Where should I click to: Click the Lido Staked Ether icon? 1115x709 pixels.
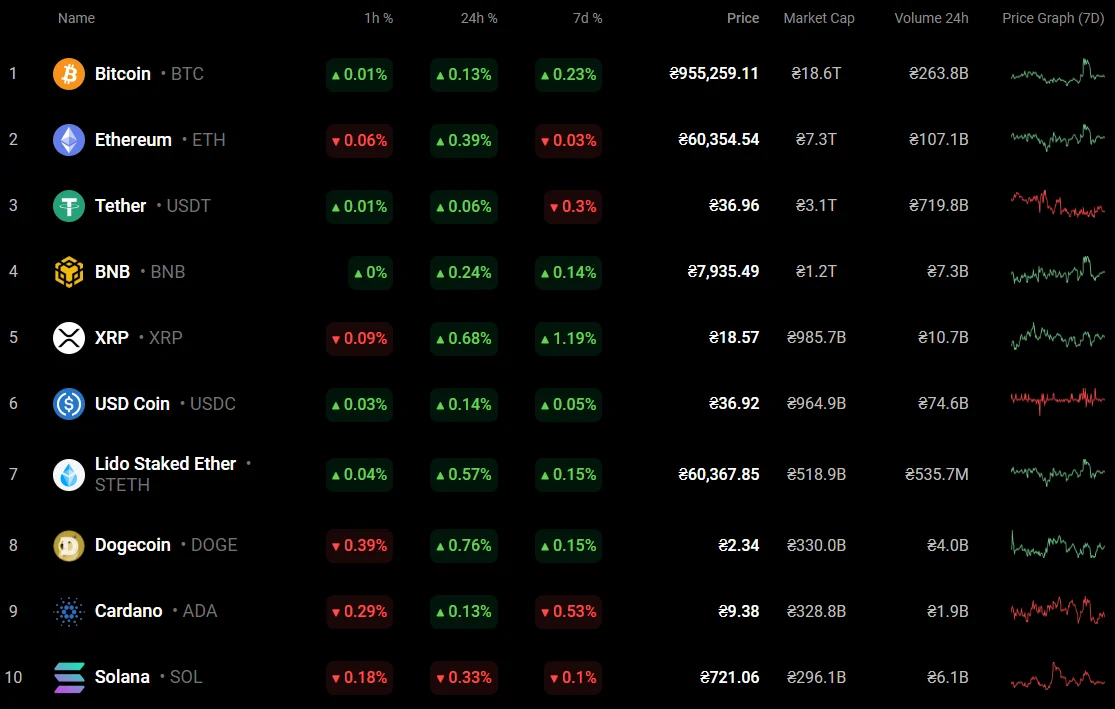point(69,474)
